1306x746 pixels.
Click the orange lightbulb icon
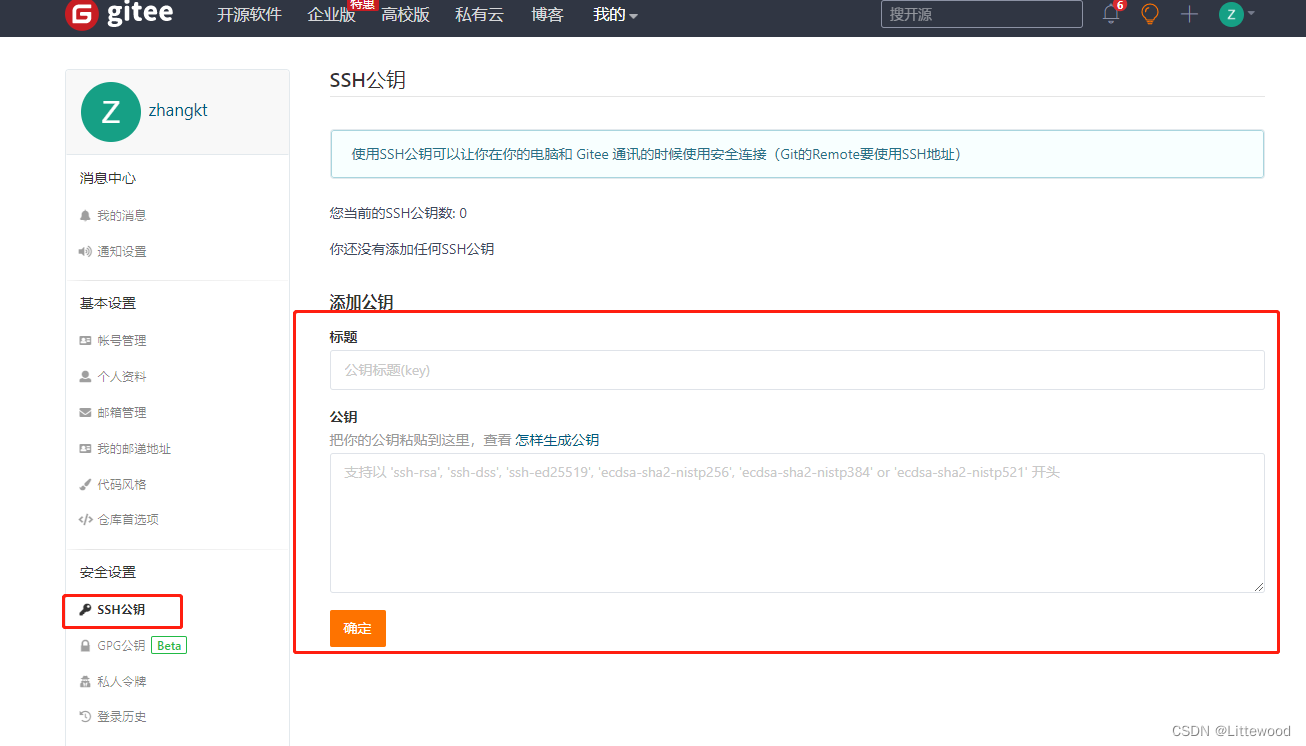1150,14
